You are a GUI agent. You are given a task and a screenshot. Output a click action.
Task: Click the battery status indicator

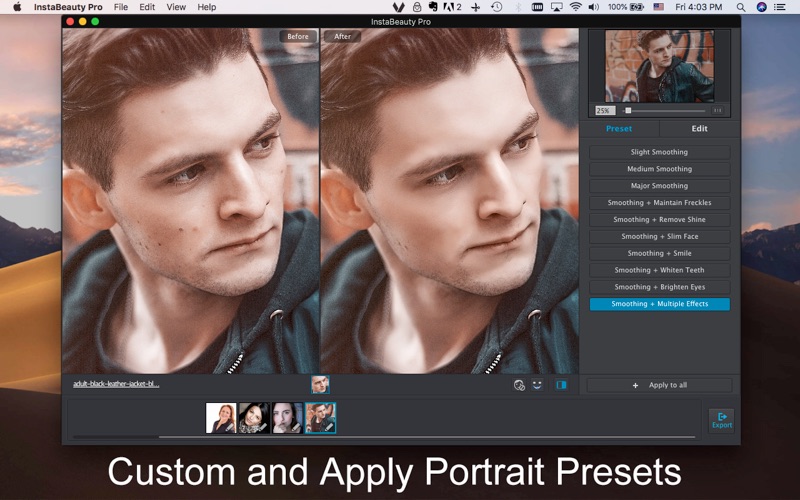[x=626, y=7]
